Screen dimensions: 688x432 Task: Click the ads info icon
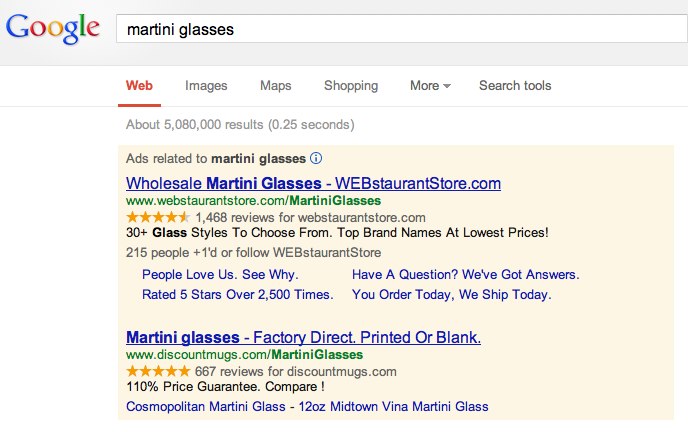[x=316, y=158]
